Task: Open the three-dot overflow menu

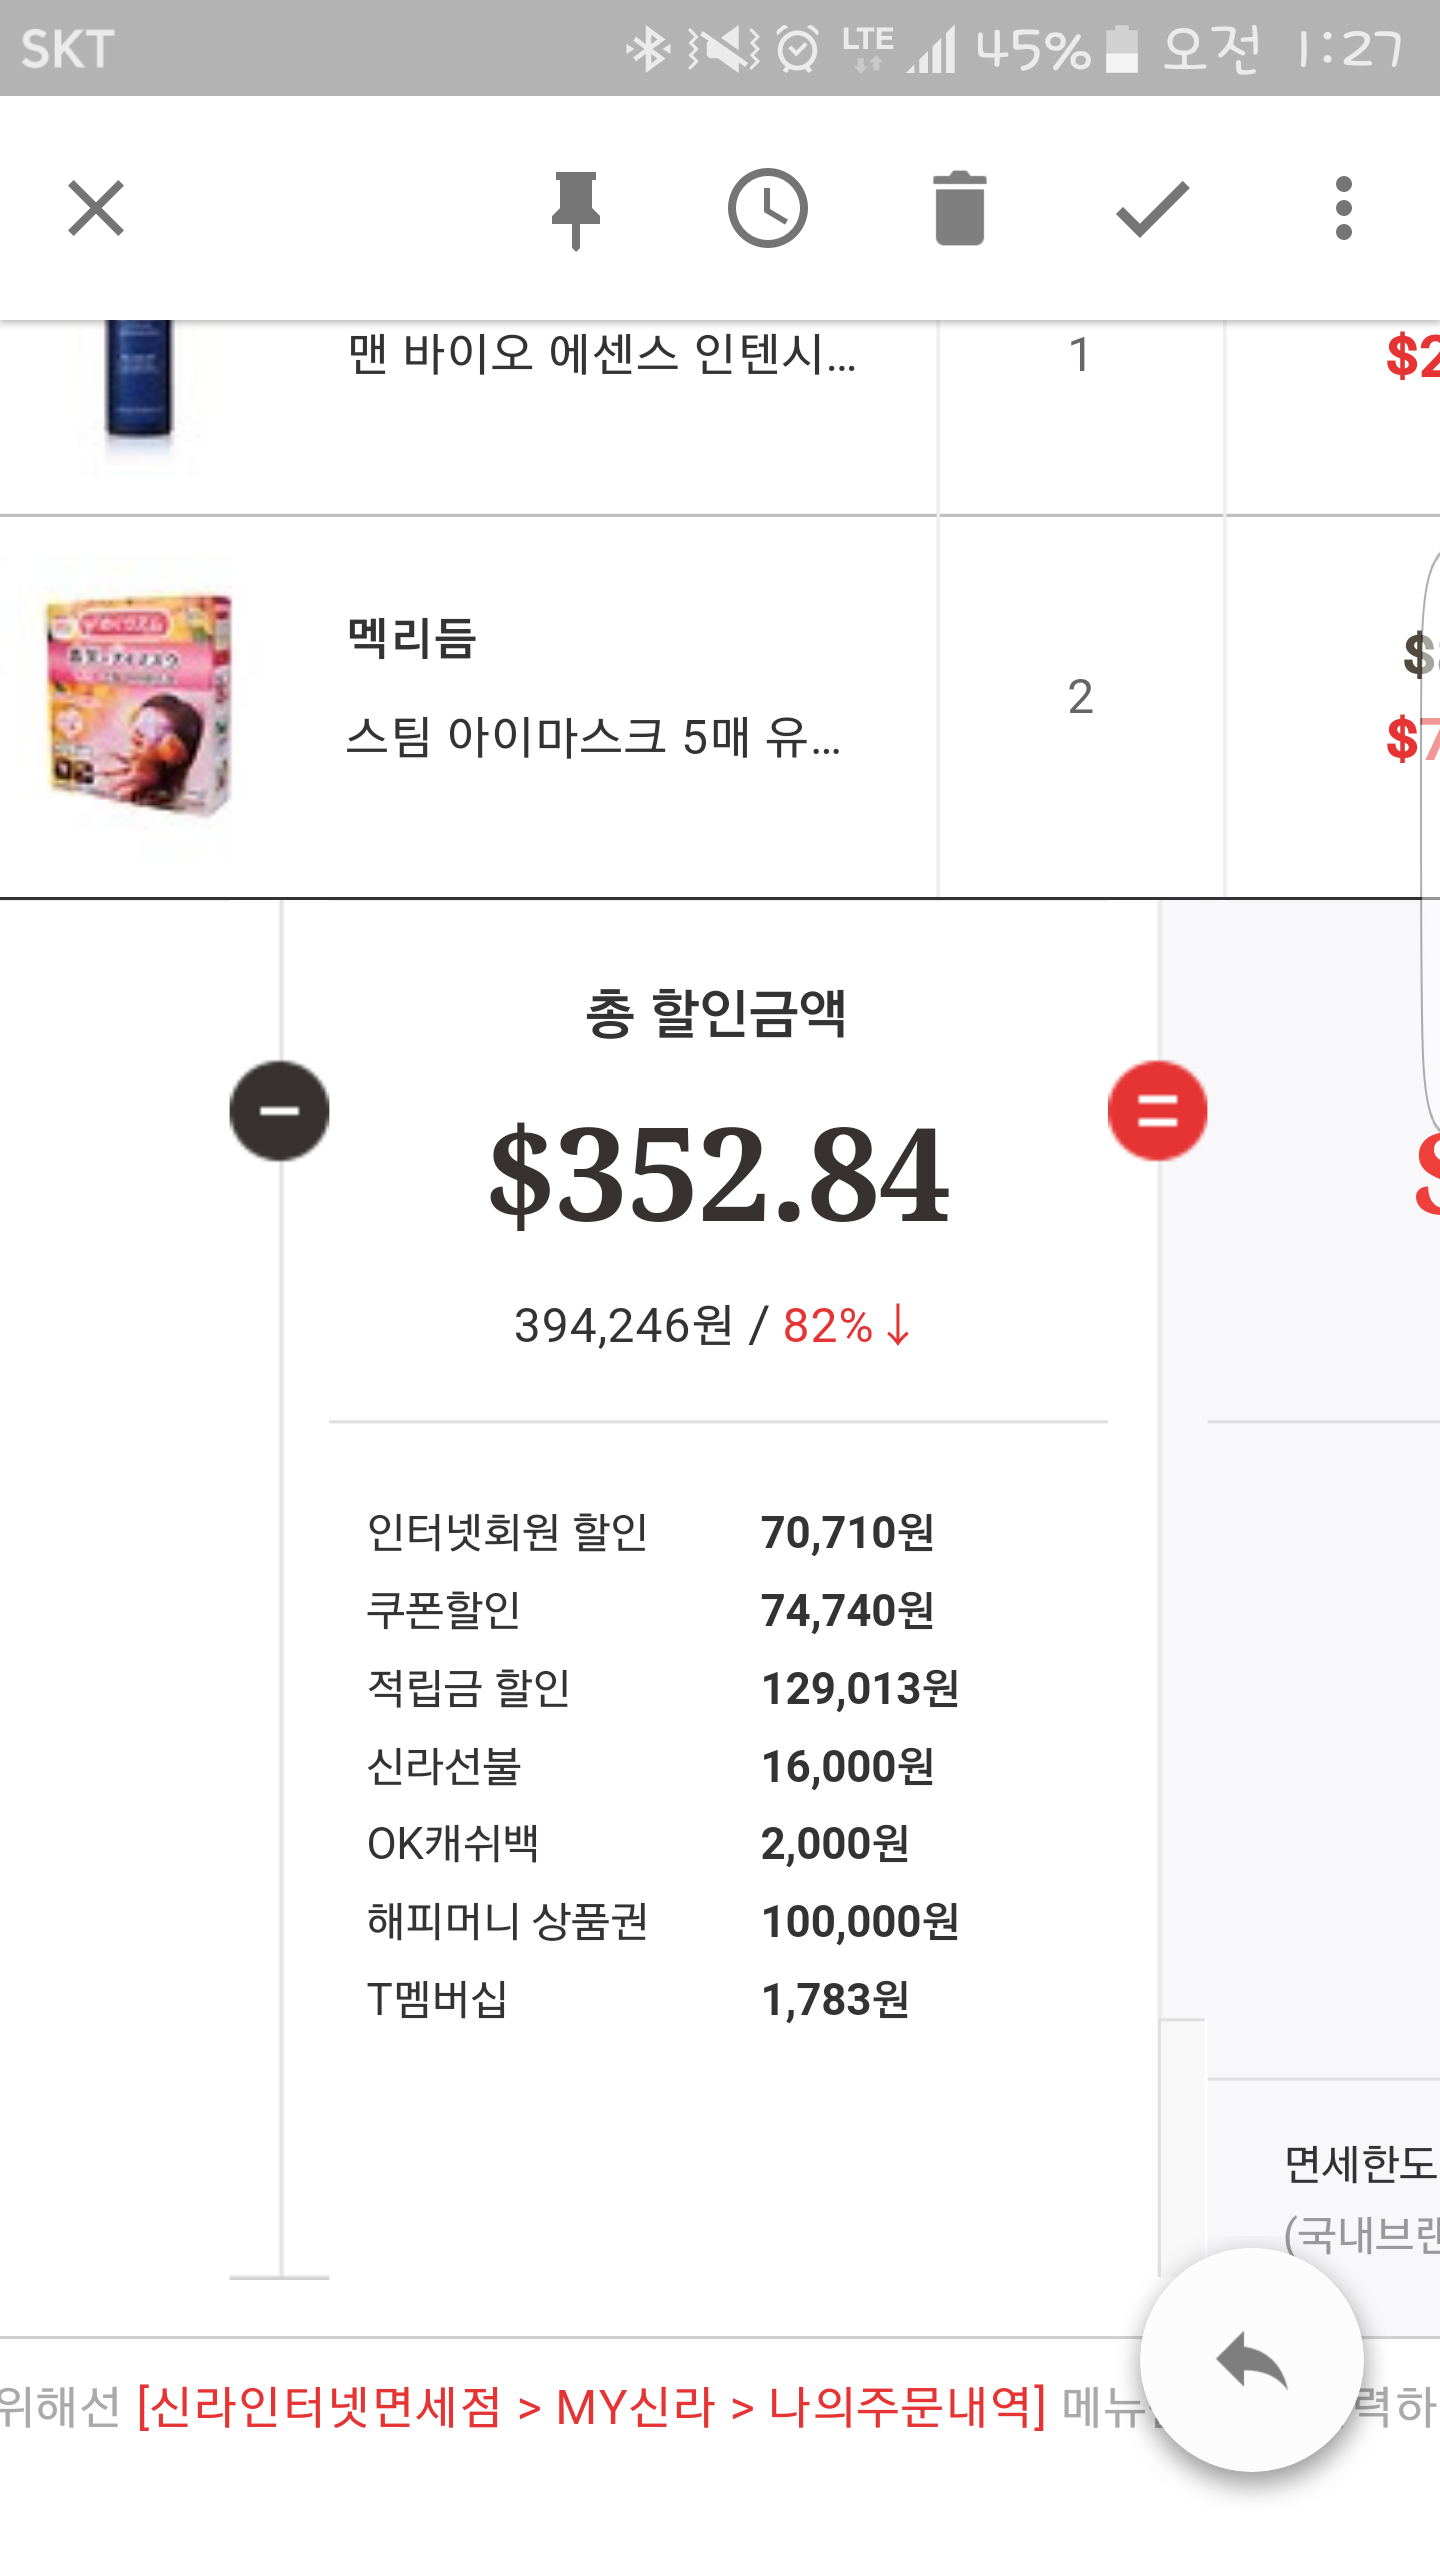Action: click(1343, 208)
